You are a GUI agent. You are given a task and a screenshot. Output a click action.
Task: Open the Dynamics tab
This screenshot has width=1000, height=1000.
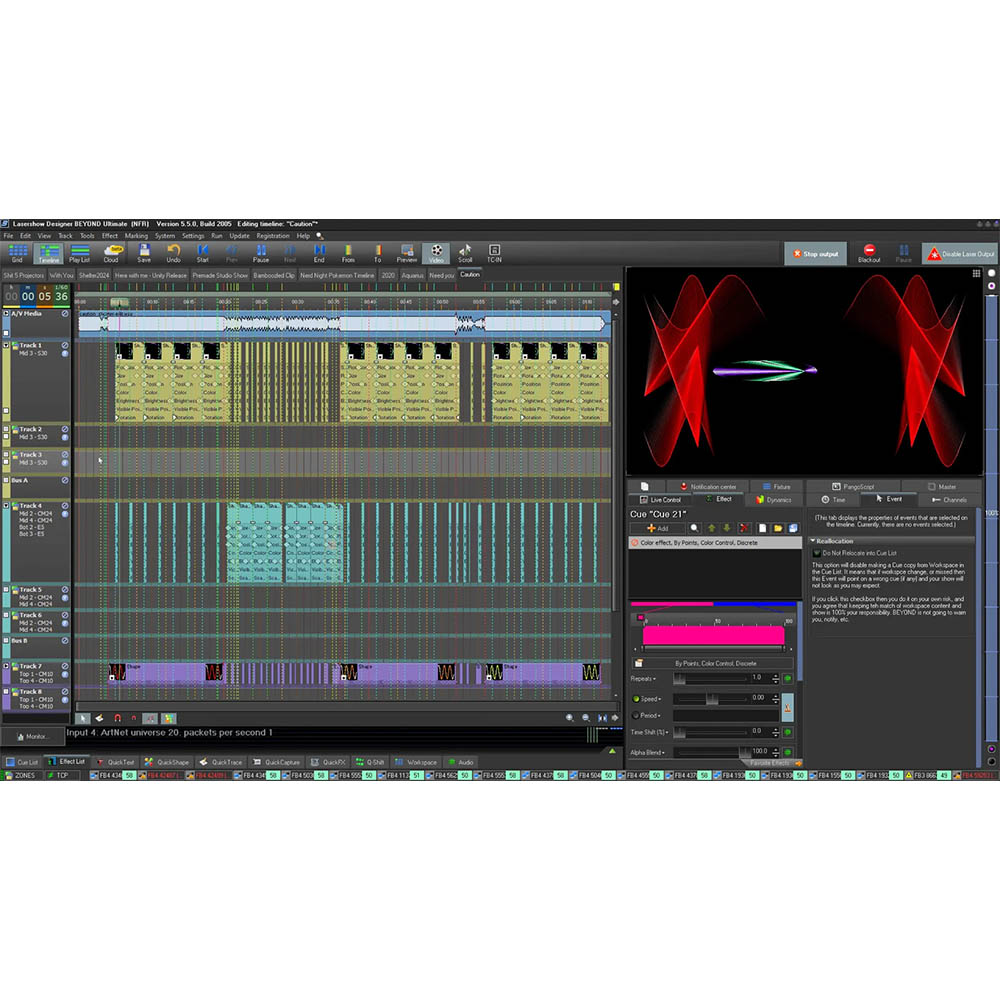click(773, 499)
